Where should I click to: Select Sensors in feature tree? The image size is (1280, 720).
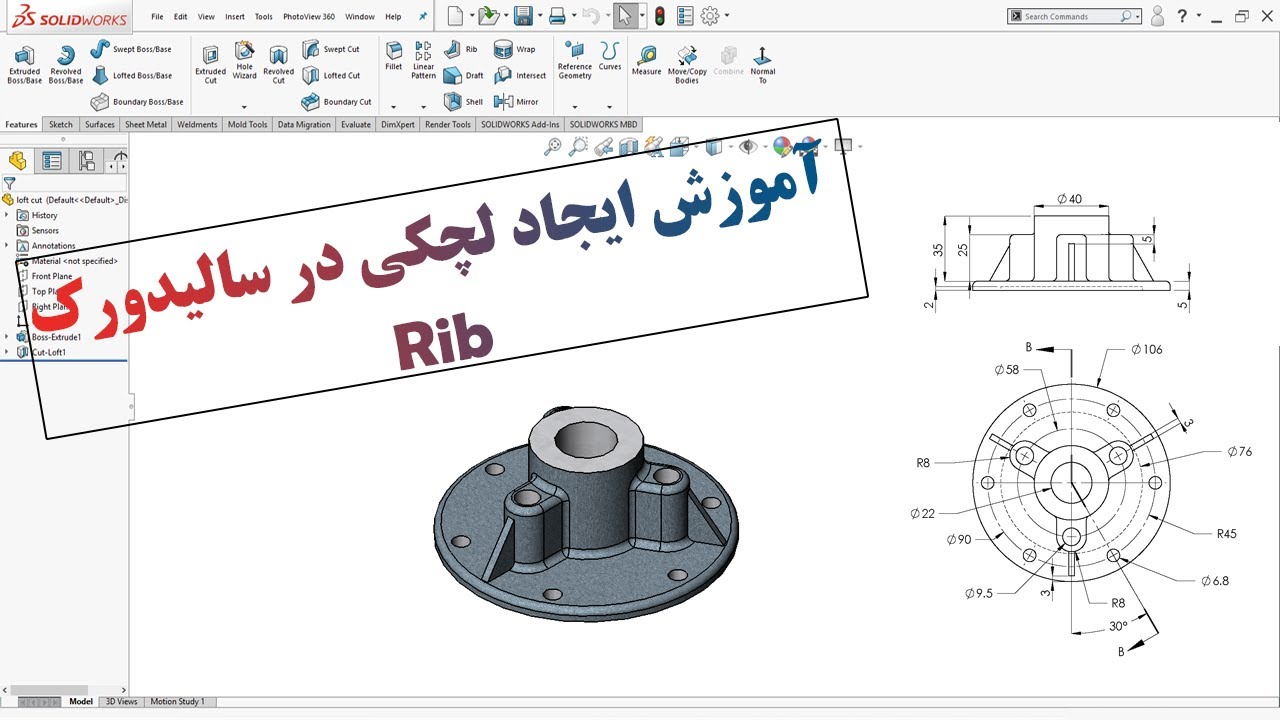click(45, 230)
